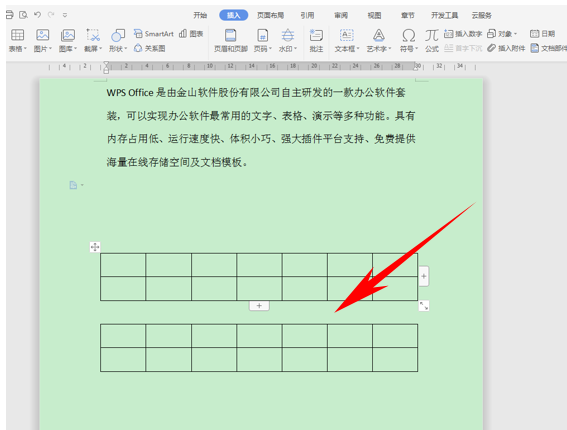Open the 图片 dropdown arrow
567x430 pixels.
tap(51, 48)
